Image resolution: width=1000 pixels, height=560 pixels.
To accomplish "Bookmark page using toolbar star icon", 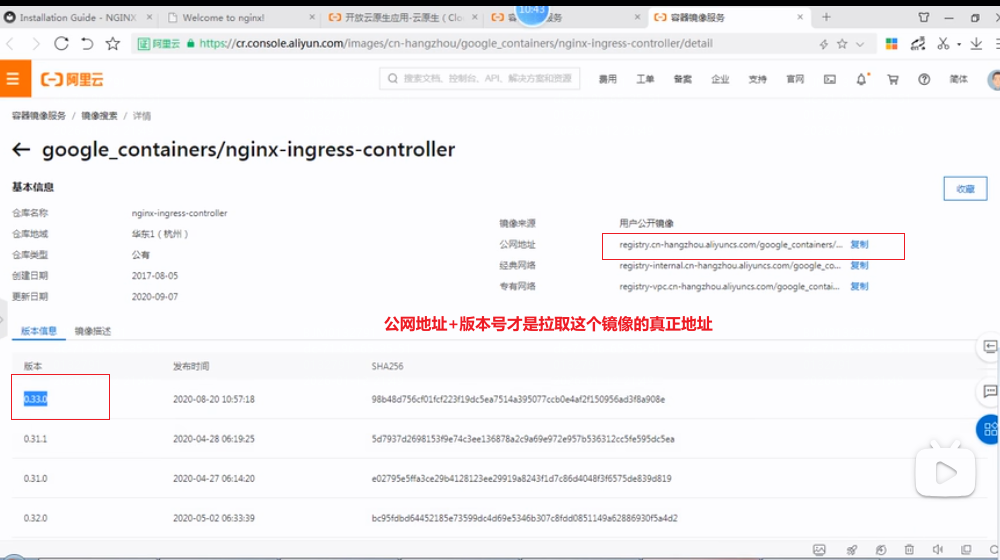I will coord(113,43).
